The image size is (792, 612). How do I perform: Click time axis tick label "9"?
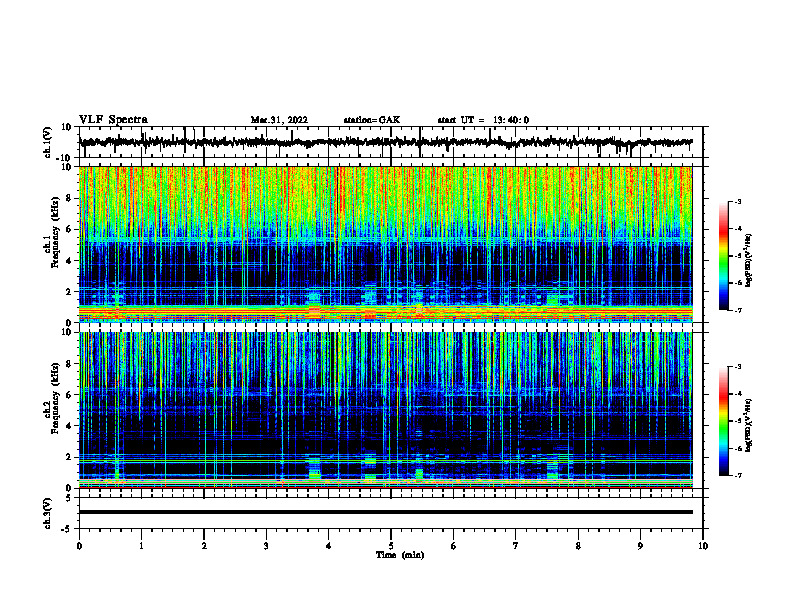tap(640, 546)
